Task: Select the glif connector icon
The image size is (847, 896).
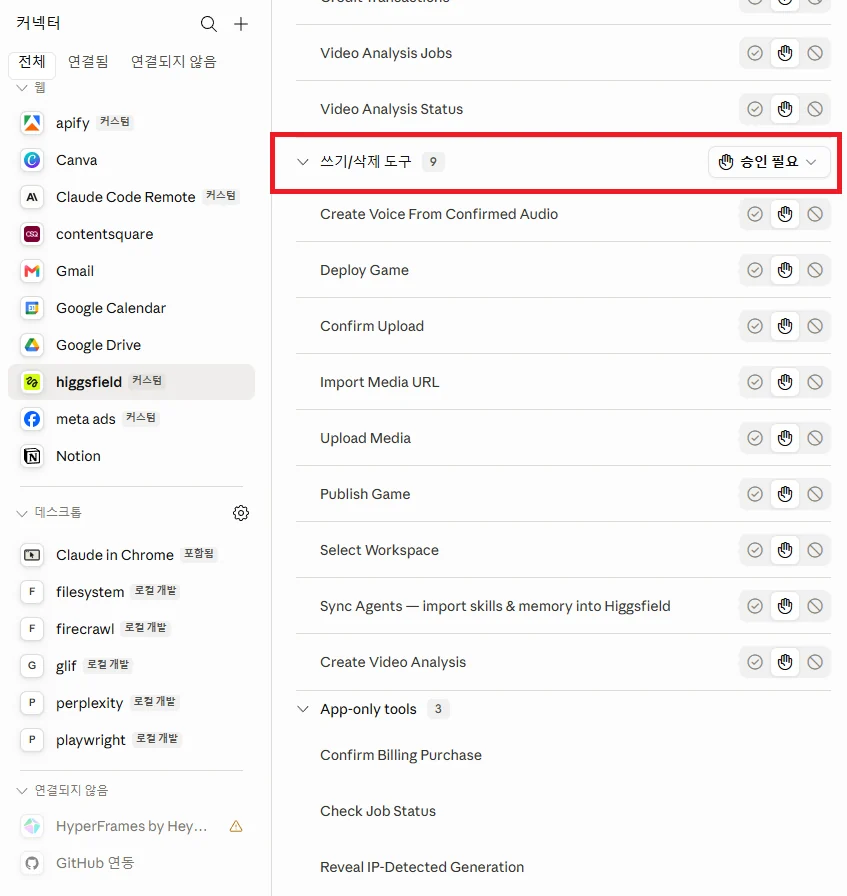Action: click(x=32, y=665)
